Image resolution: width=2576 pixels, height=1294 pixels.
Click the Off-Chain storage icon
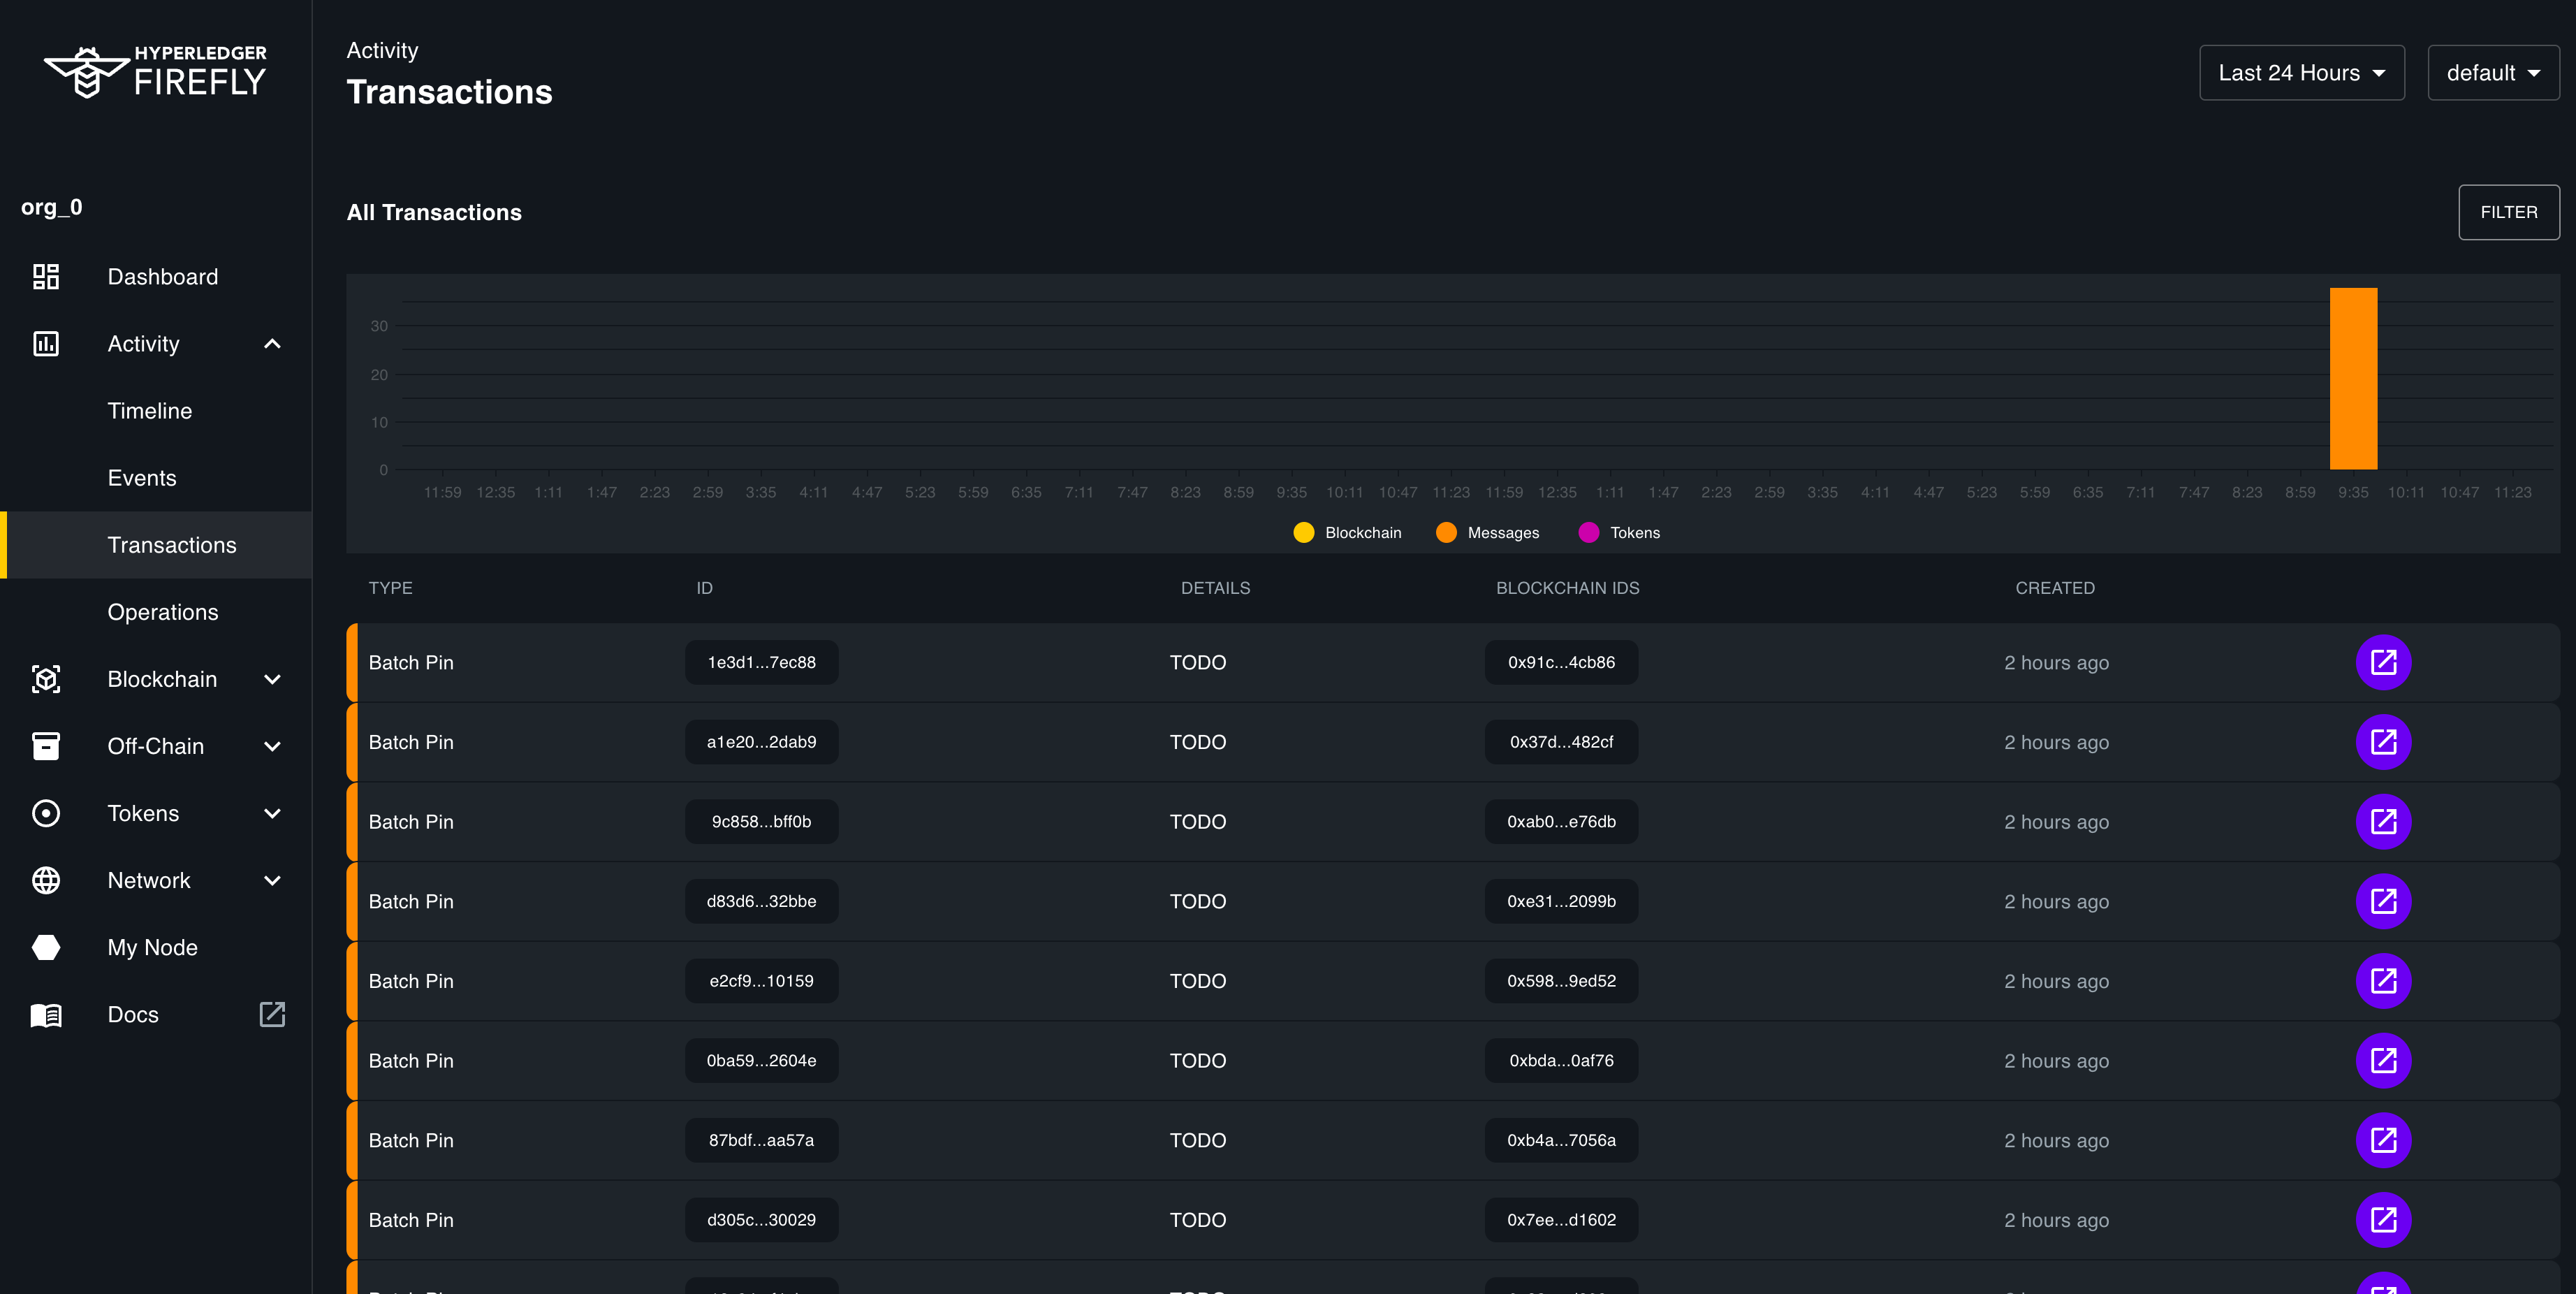coord(45,745)
